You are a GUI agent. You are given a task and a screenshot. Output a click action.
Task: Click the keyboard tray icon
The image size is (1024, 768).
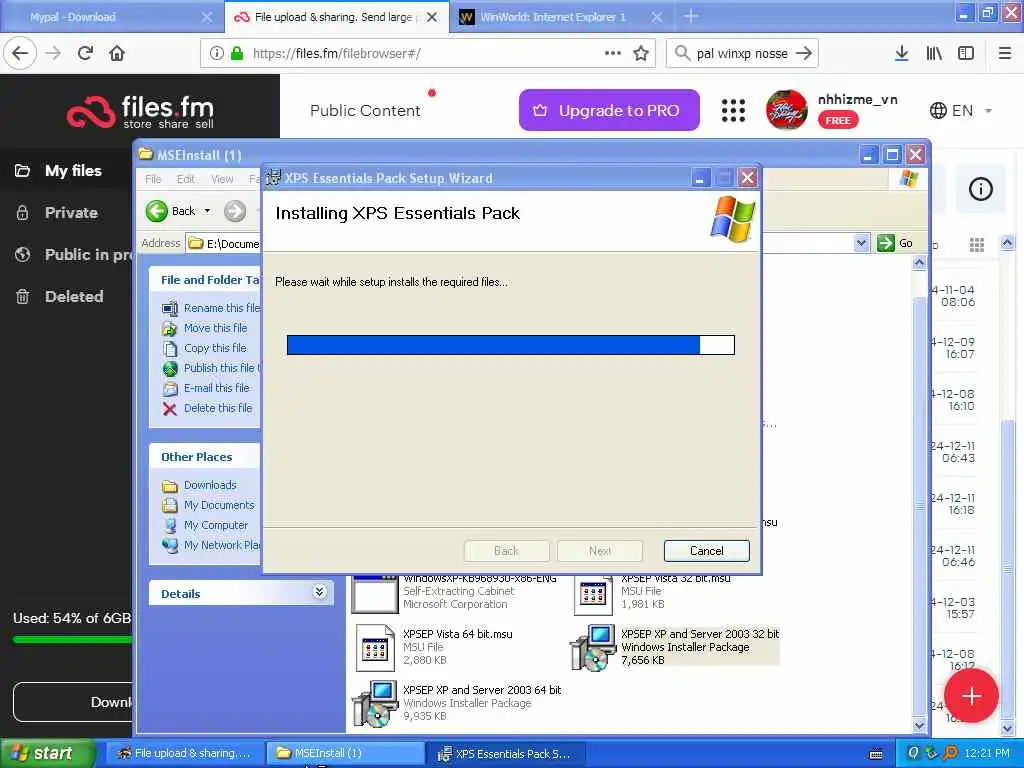(876, 754)
